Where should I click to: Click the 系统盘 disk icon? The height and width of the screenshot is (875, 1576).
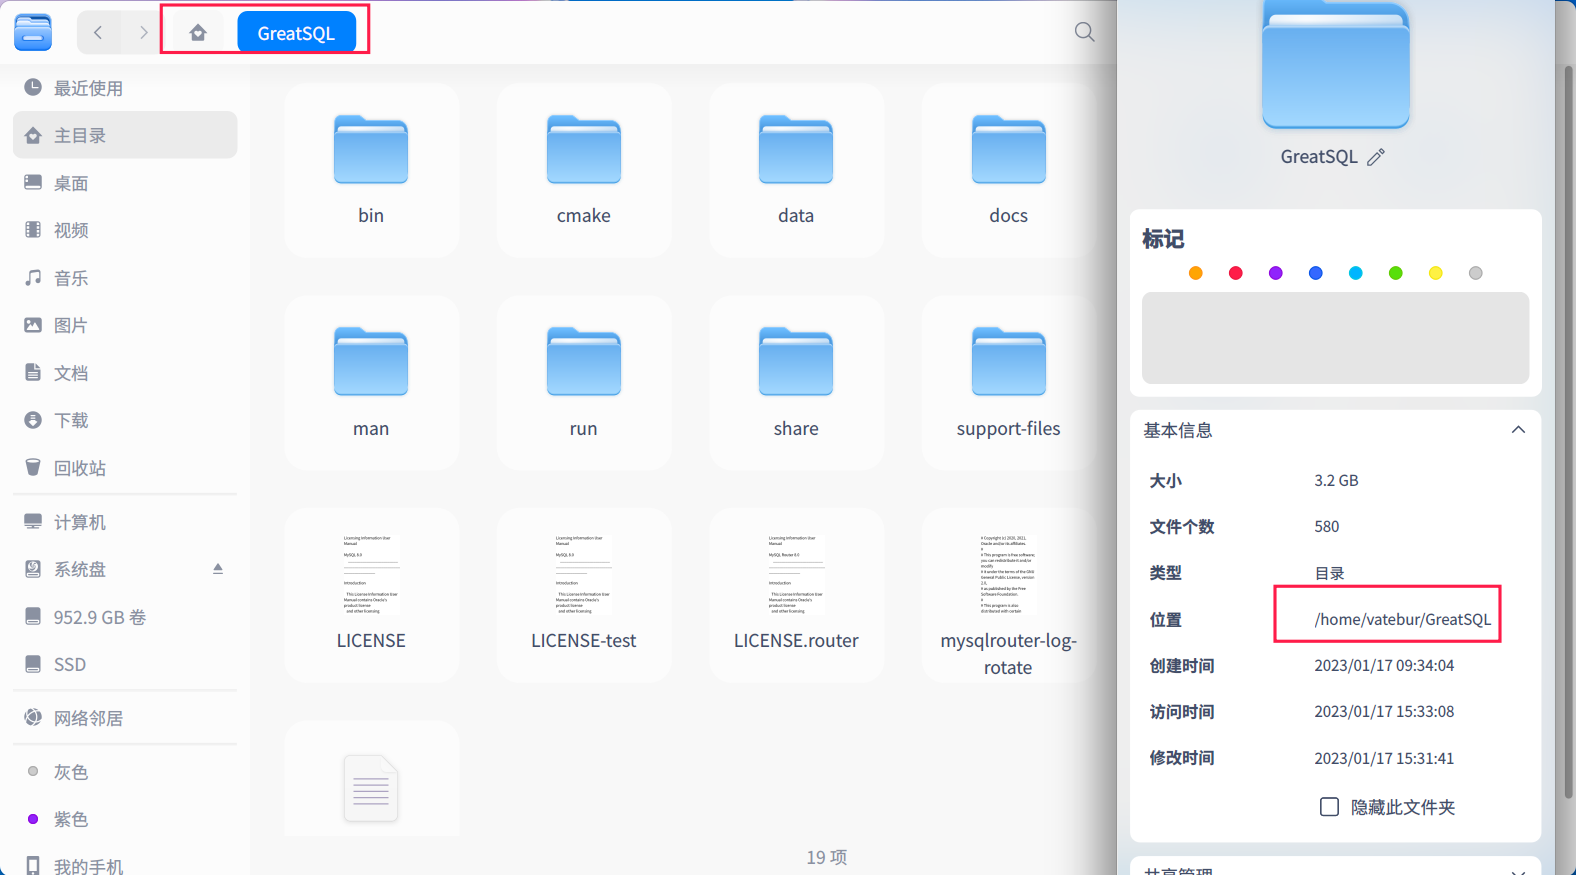click(x=33, y=569)
